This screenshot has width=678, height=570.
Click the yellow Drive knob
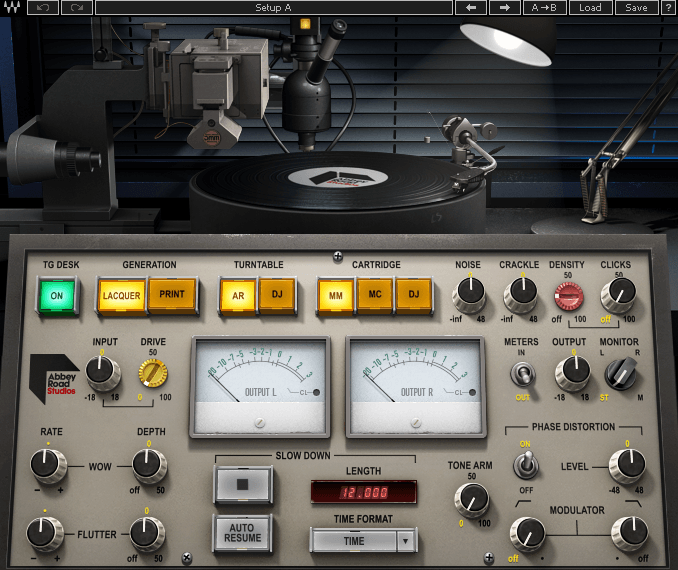pos(153,373)
